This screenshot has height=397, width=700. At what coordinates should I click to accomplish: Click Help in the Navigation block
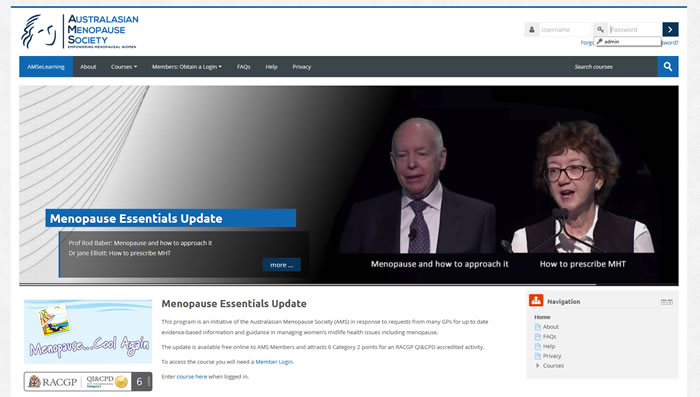(549, 347)
